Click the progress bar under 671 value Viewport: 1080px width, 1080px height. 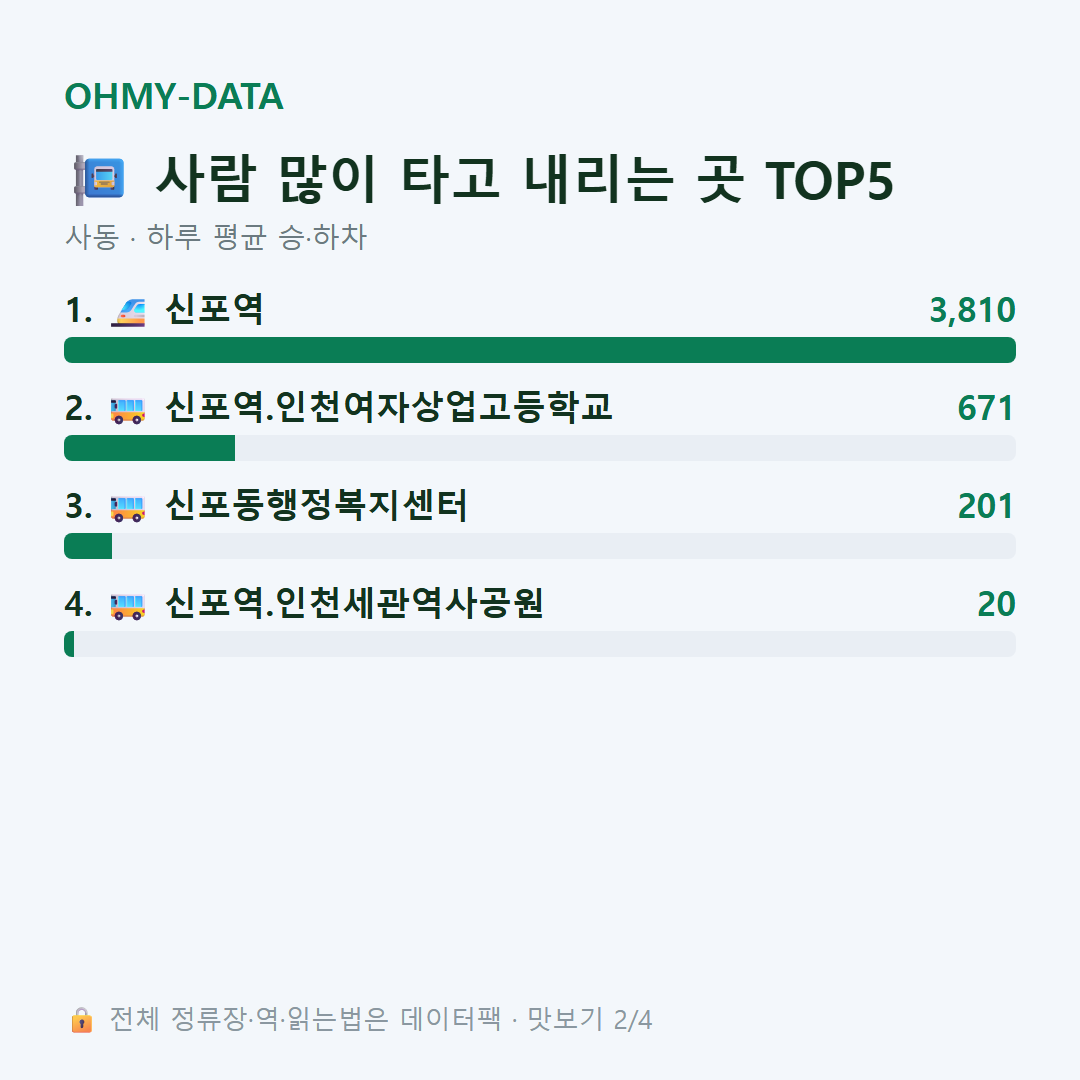coord(540,448)
